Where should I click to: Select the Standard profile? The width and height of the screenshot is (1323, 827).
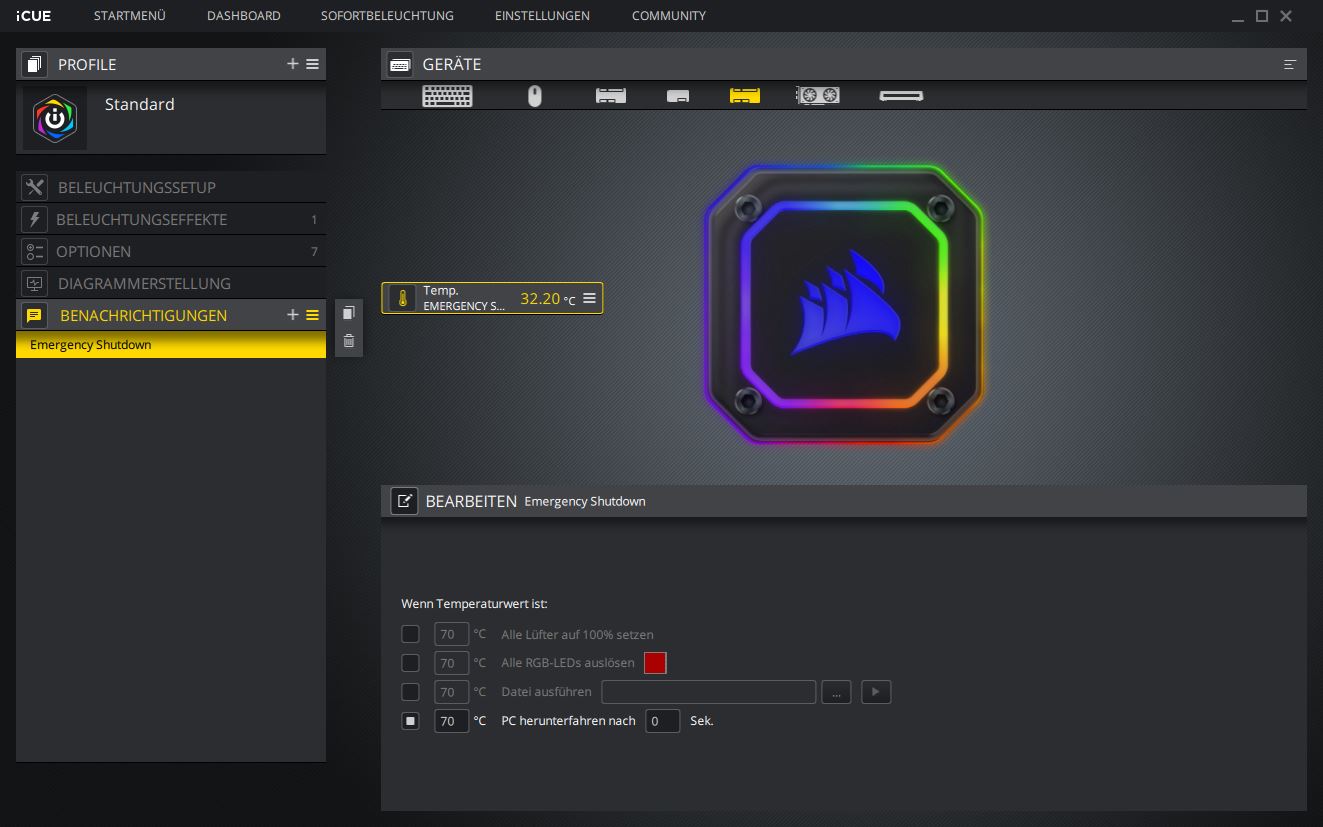[171, 118]
